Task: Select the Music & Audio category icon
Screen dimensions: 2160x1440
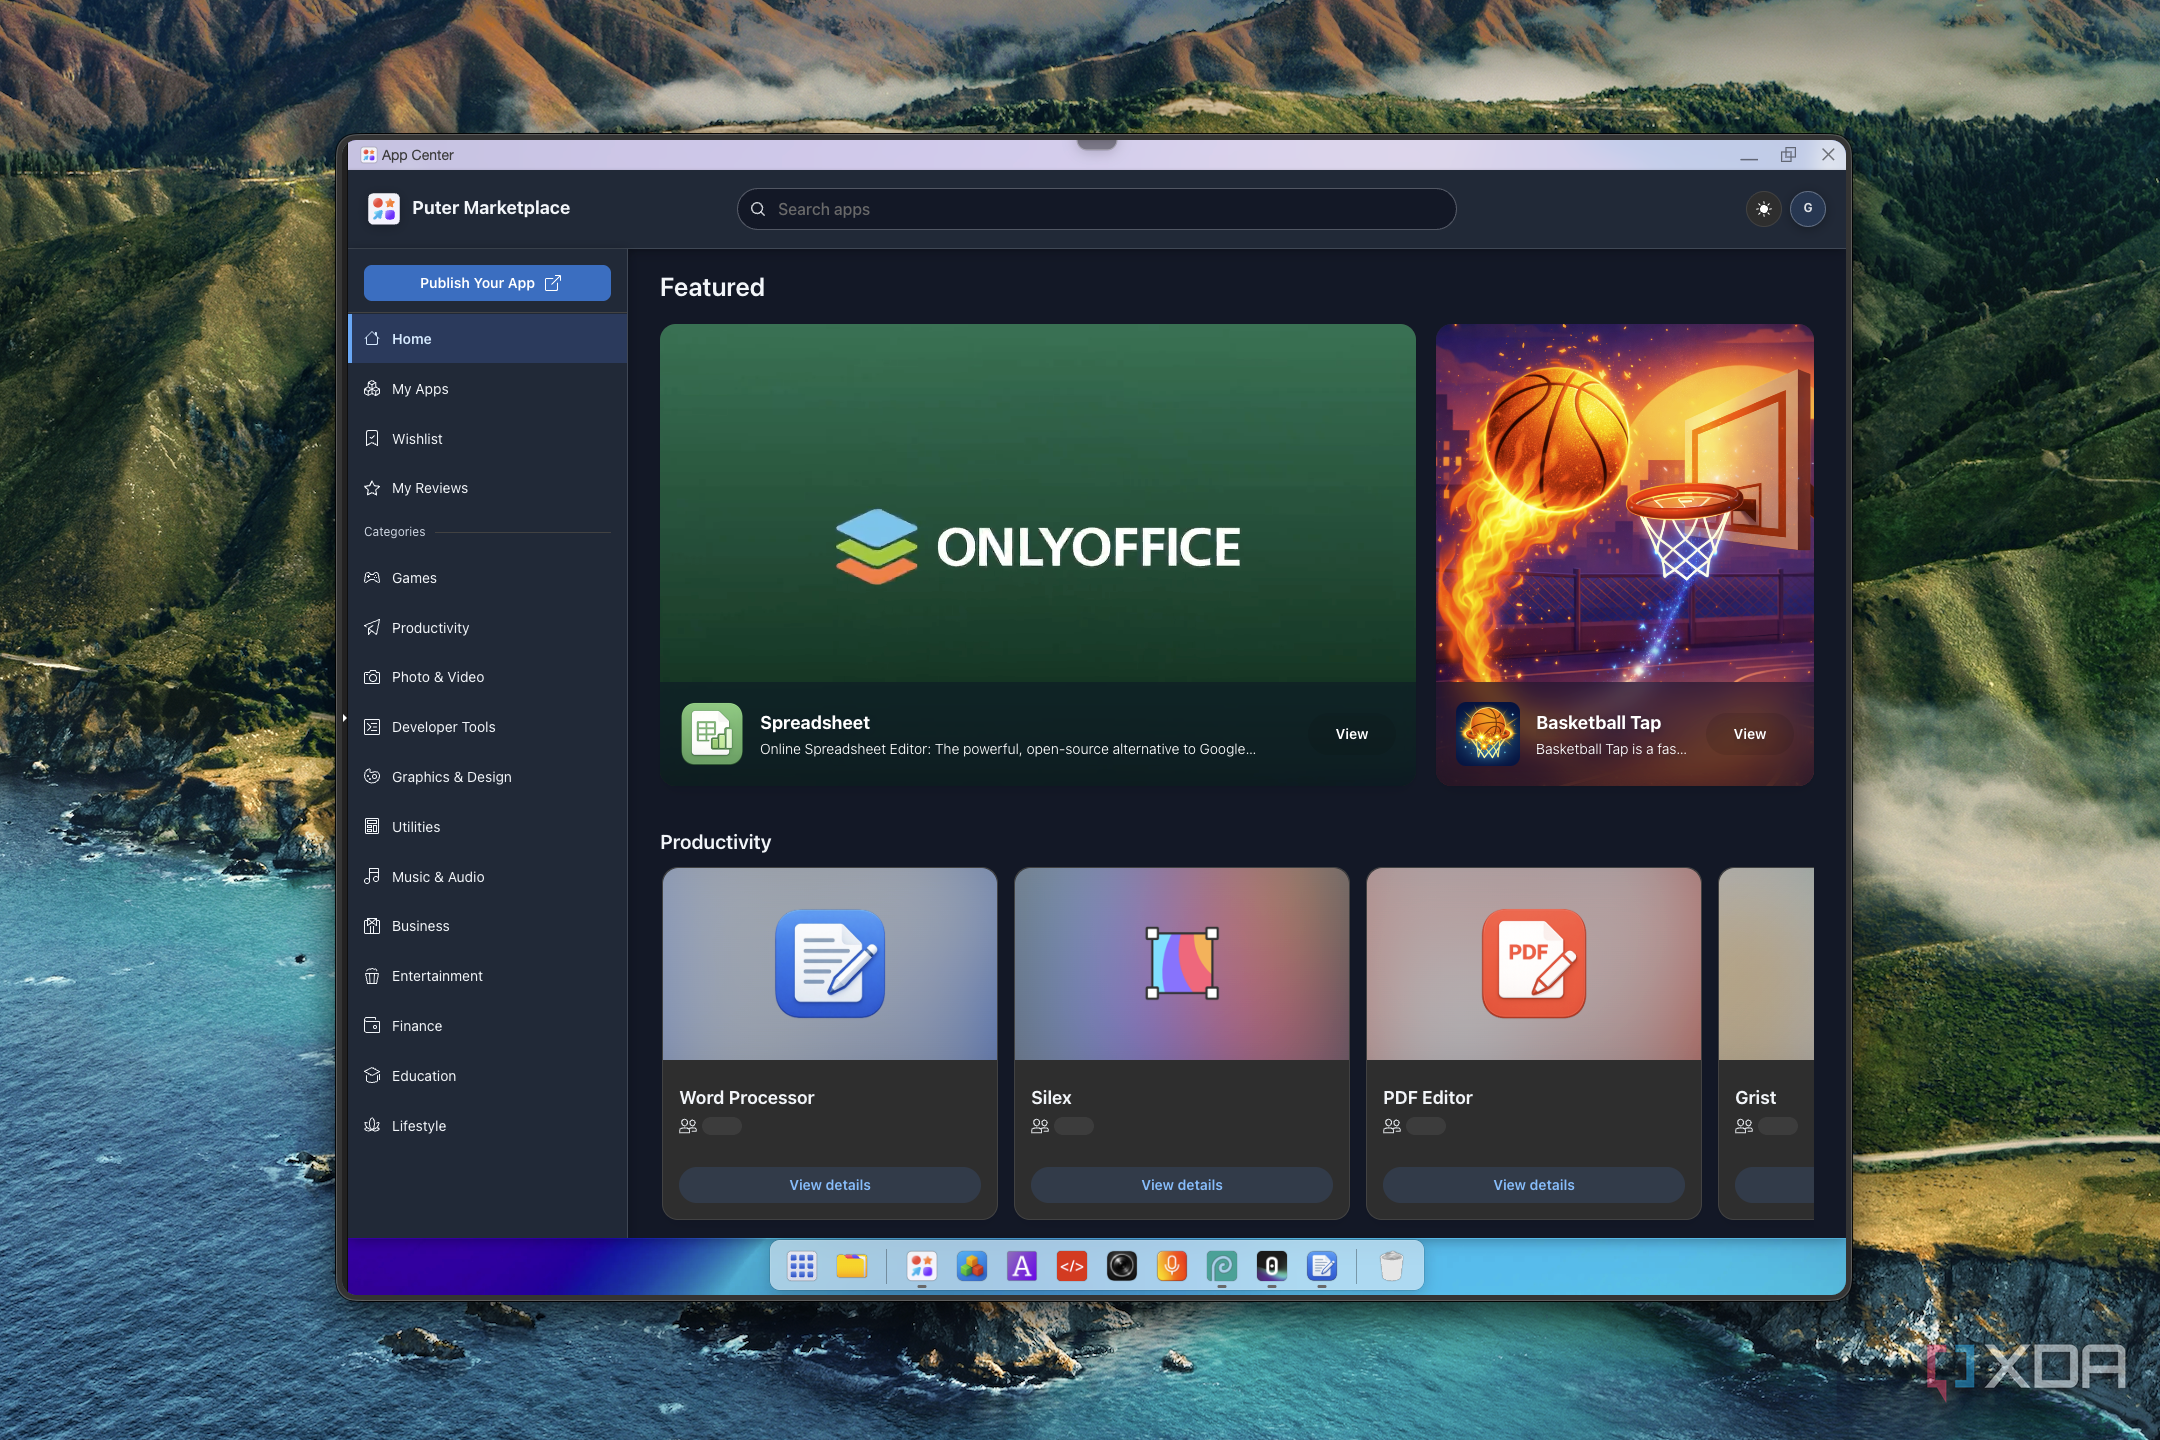Action: pyautogui.click(x=372, y=876)
